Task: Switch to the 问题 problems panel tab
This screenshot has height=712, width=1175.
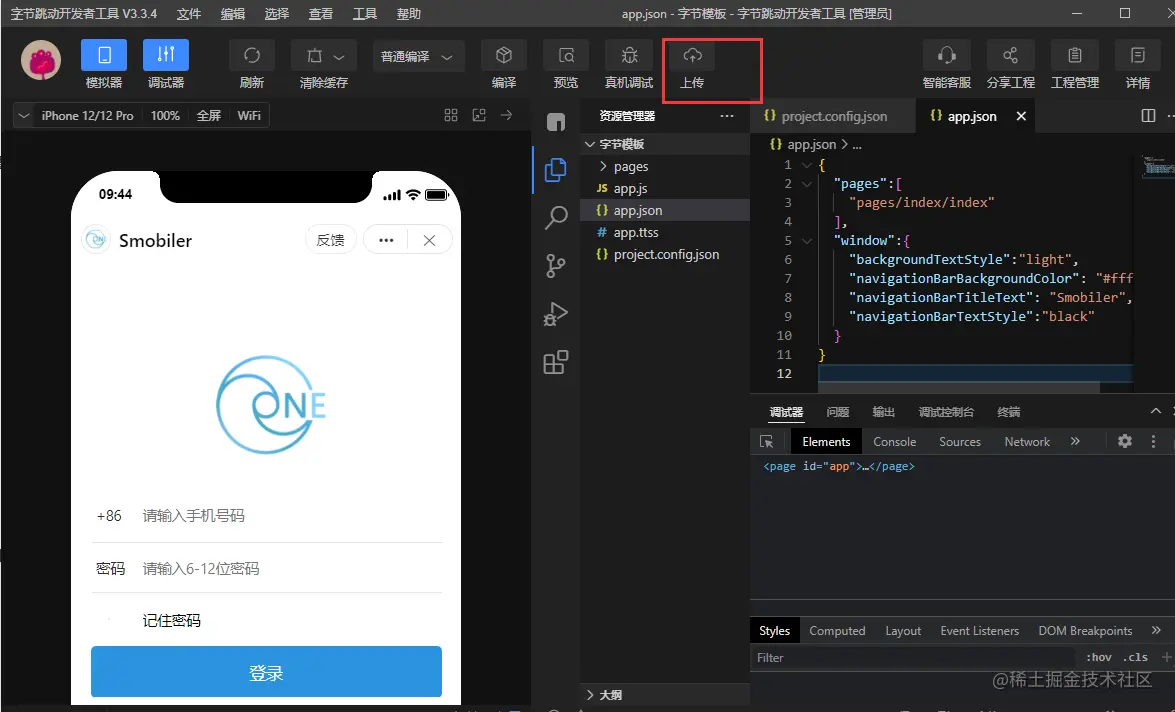Action: click(x=838, y=411)
